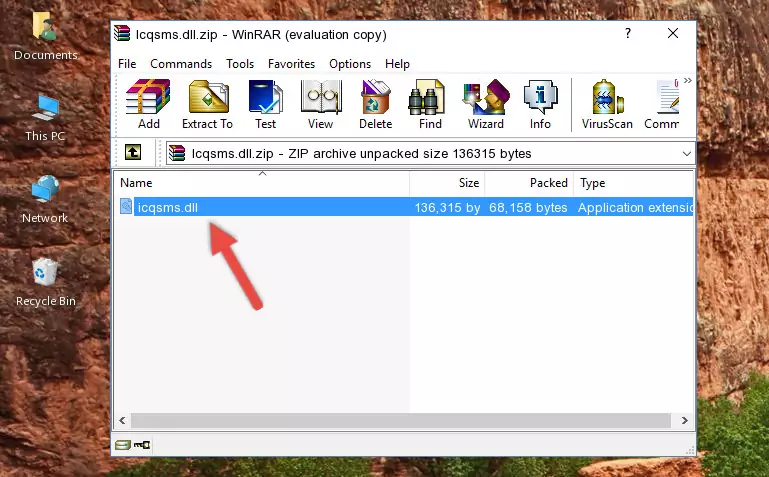Select the Recycle Bin desktop icon
Viewport: 769px width, 477px height.
[46, 282]
